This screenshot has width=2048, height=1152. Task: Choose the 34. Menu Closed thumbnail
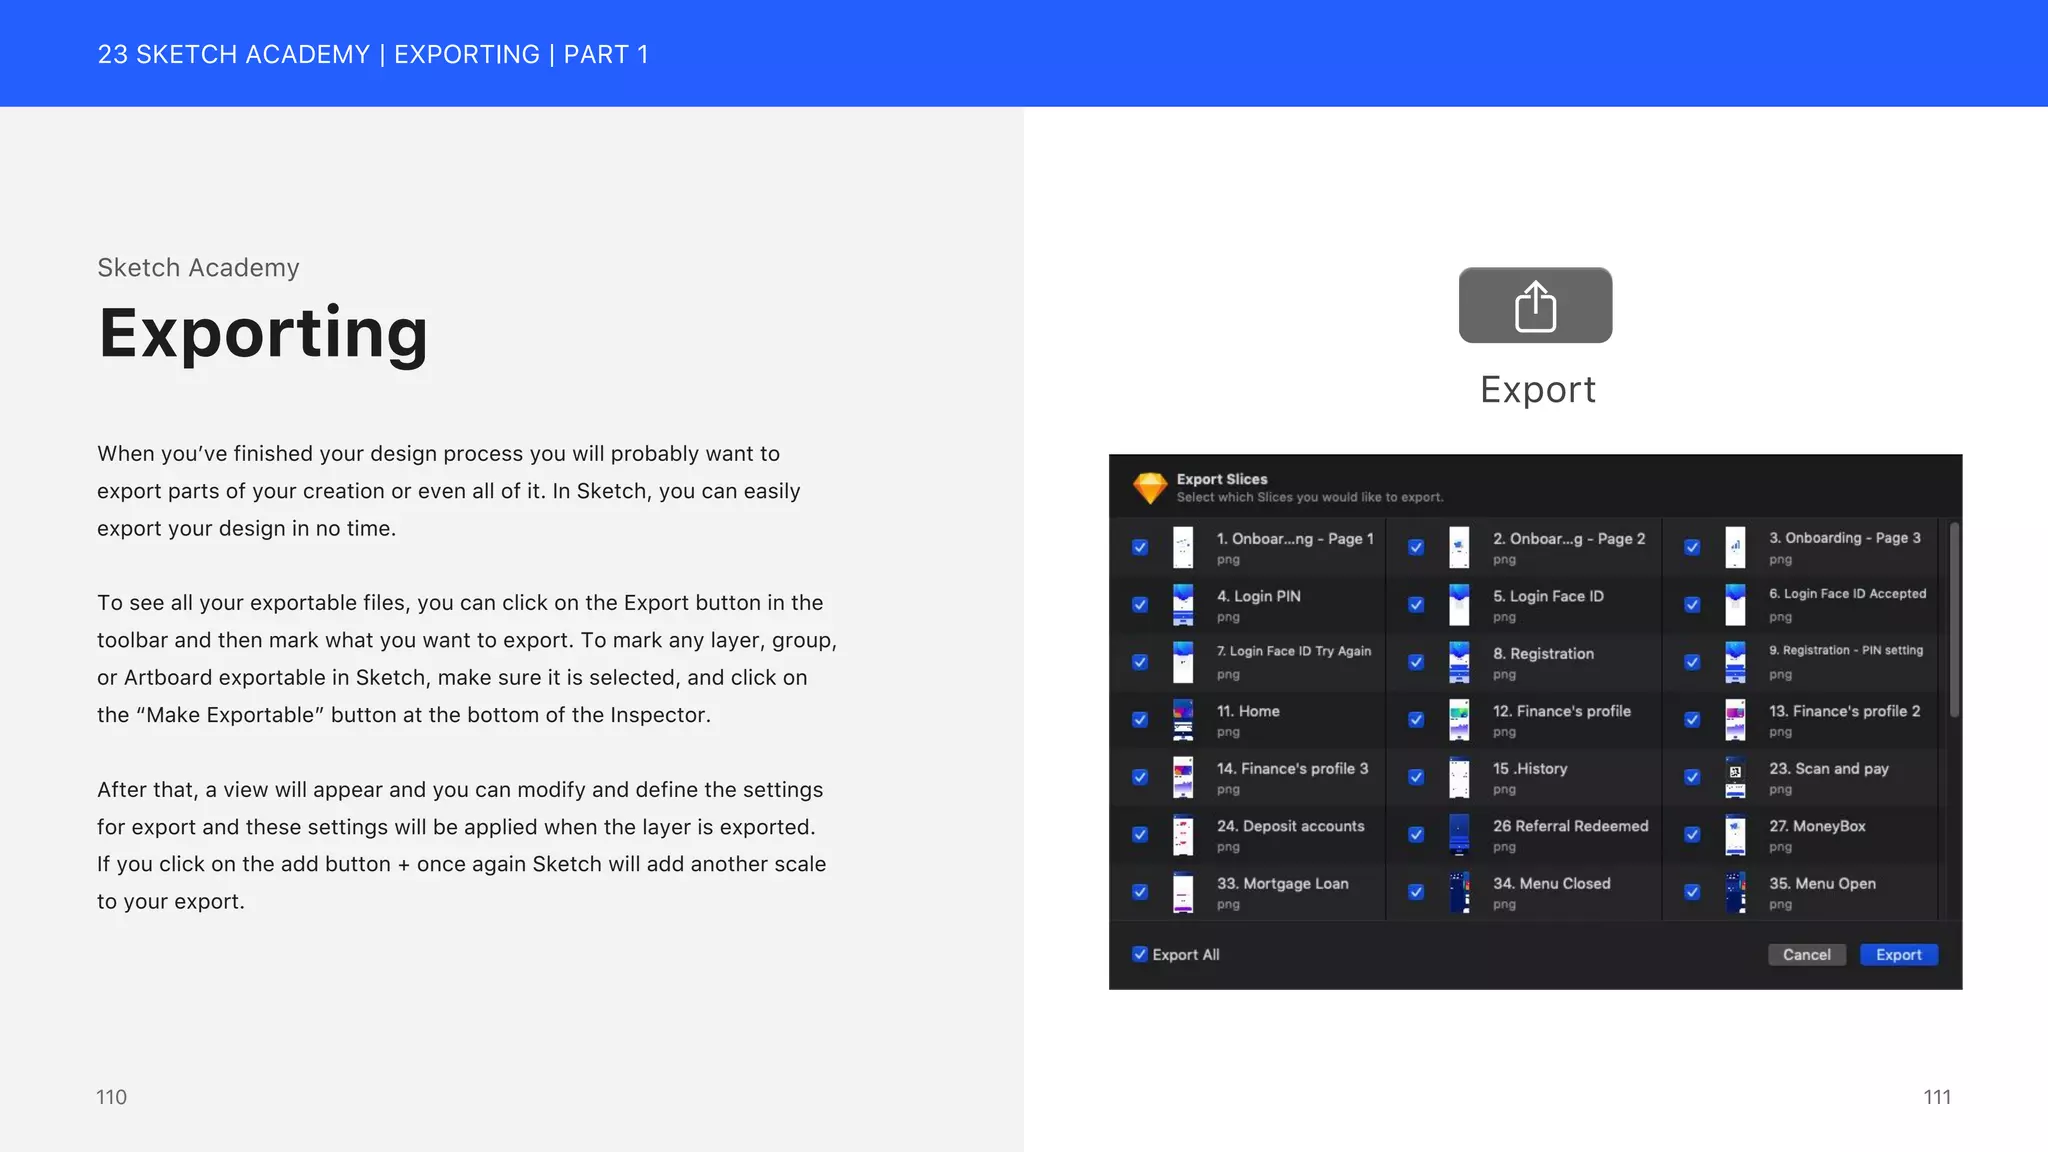[1459, 892]
